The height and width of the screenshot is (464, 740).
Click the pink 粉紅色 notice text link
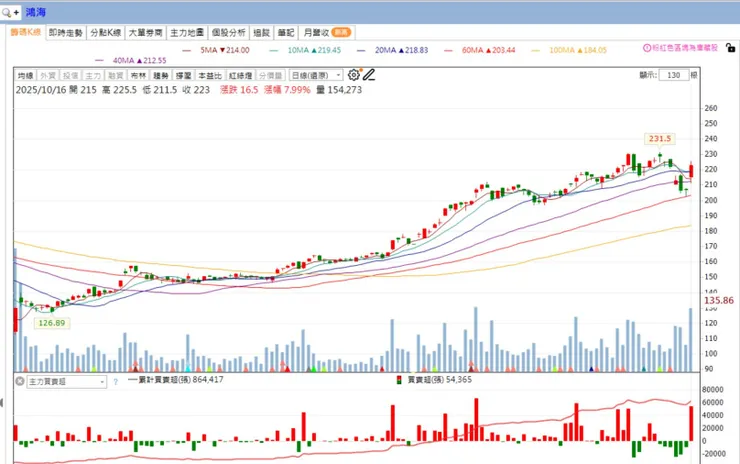point(685,48)
